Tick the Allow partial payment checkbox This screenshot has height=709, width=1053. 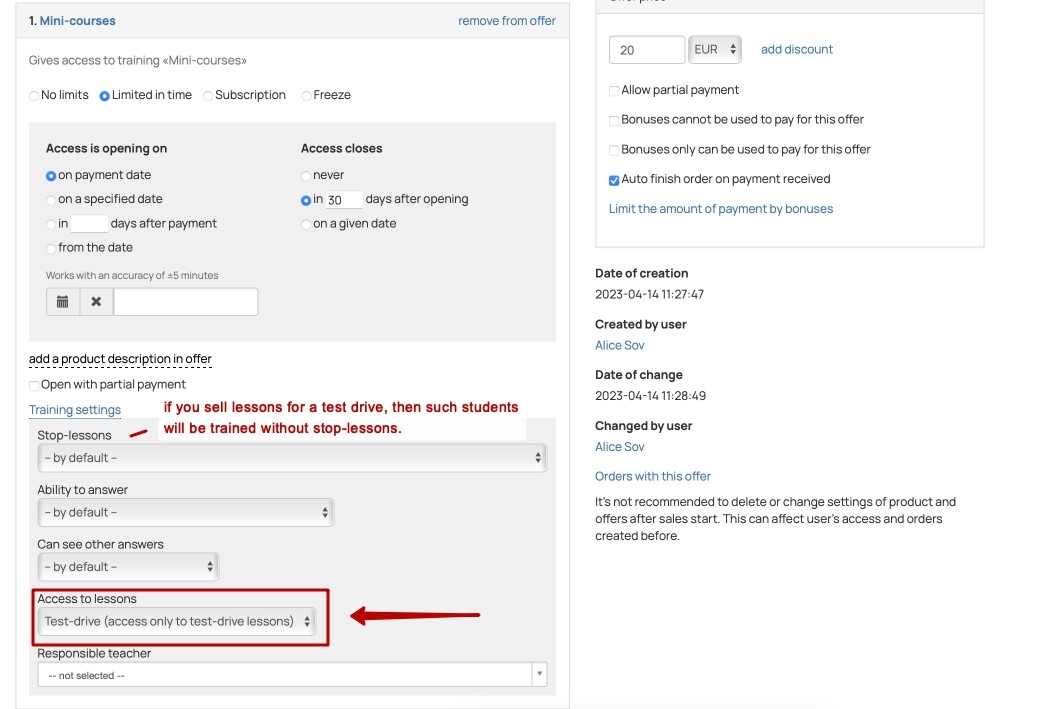coord(614,91)
